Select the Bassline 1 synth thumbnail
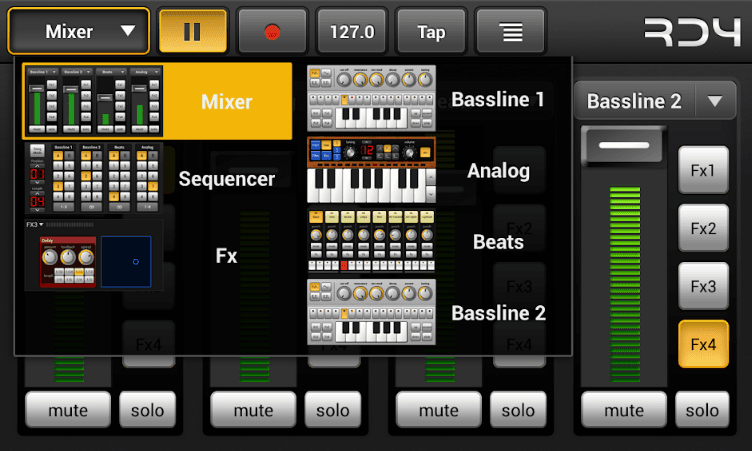 pyautogui.click(x=372, y=99)
